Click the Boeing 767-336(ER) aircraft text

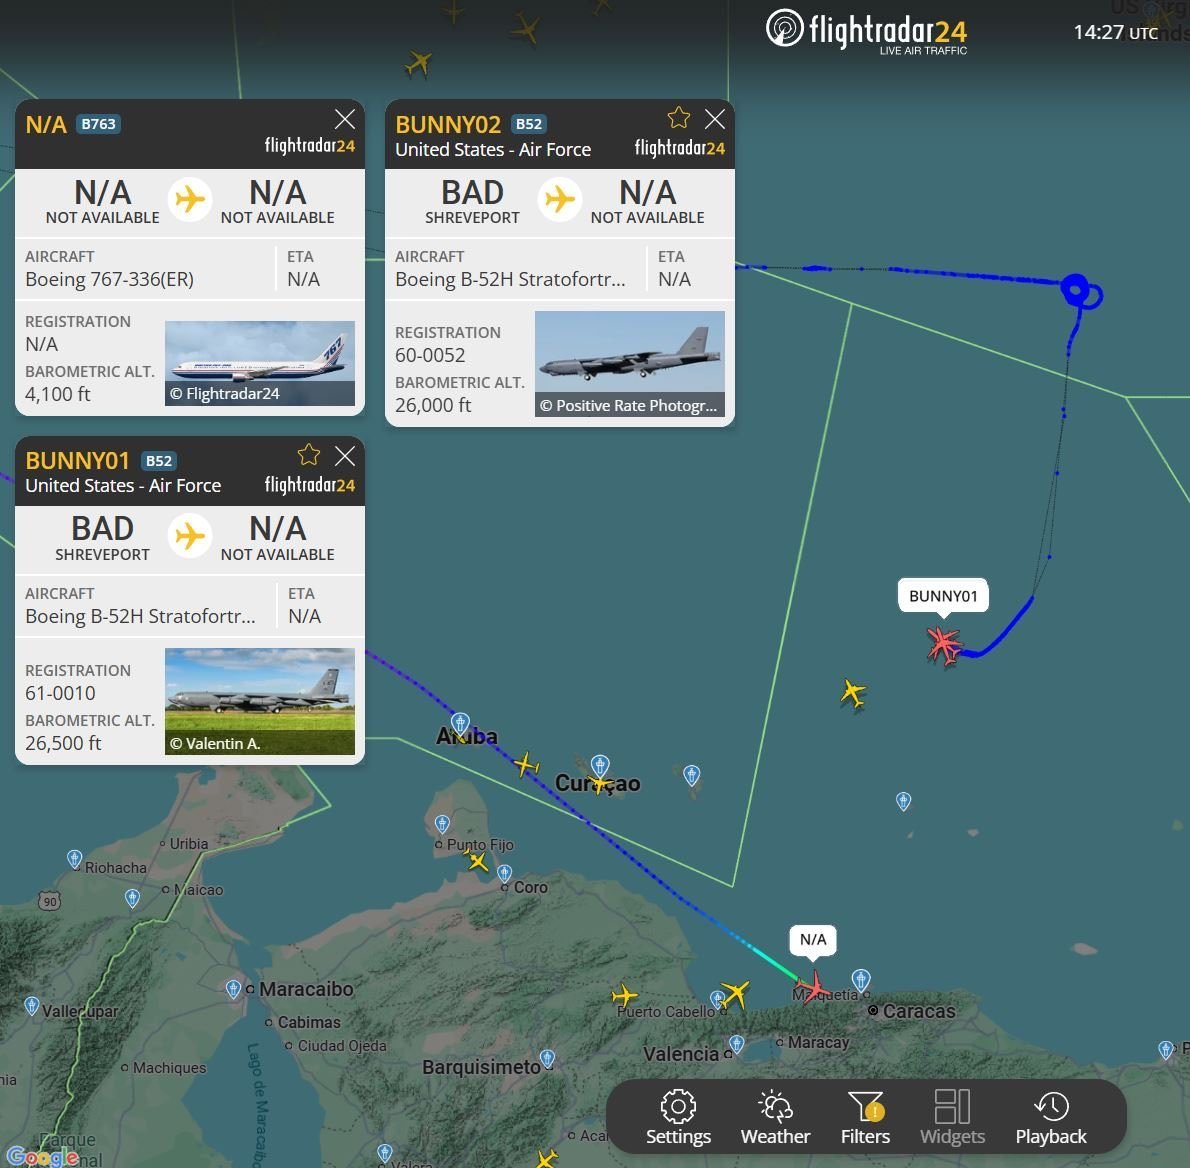(109, 279)
